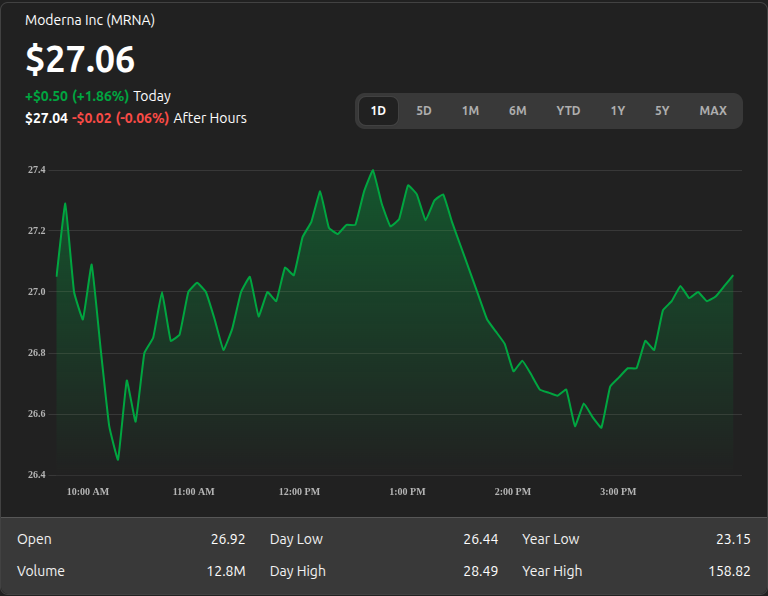Viewport: 768px width, 596px height.
Task: Click the Year High value 158.82
Action: point(729,571)
